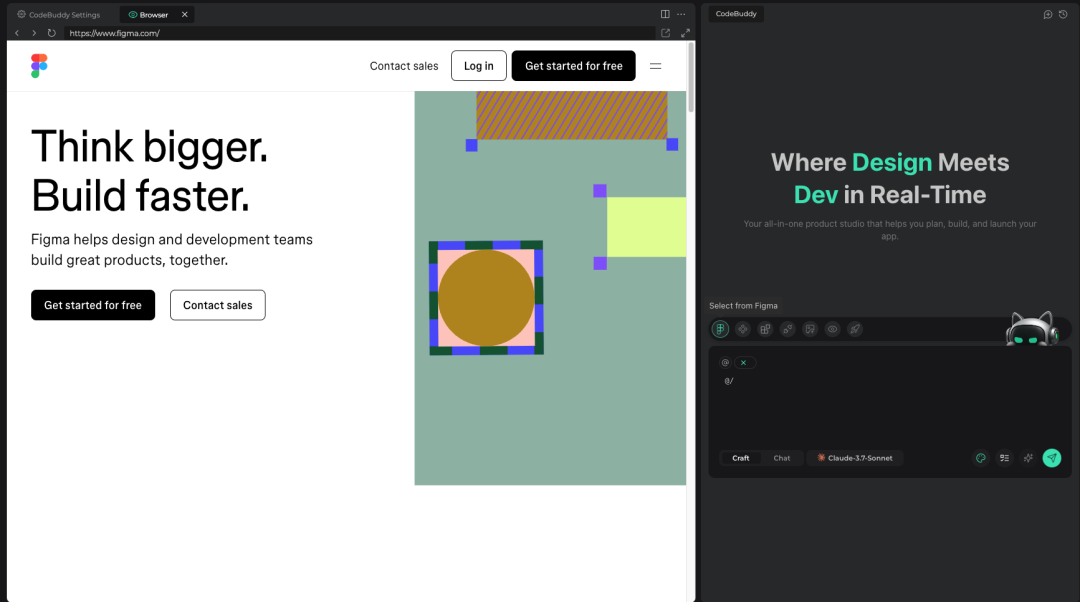Click the Contact sales link in the header
Image resolution: width=1080 pixels, height=602 pixels.
pos(404,66)
